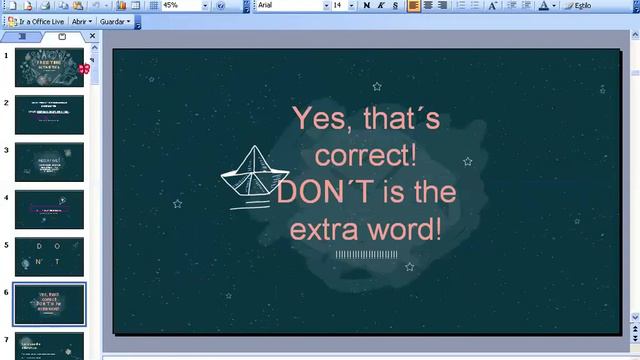The width and height of the screenshot is (640, 360).
Task: Print the presentation using the printer icon
Action: tap(45, 5)
